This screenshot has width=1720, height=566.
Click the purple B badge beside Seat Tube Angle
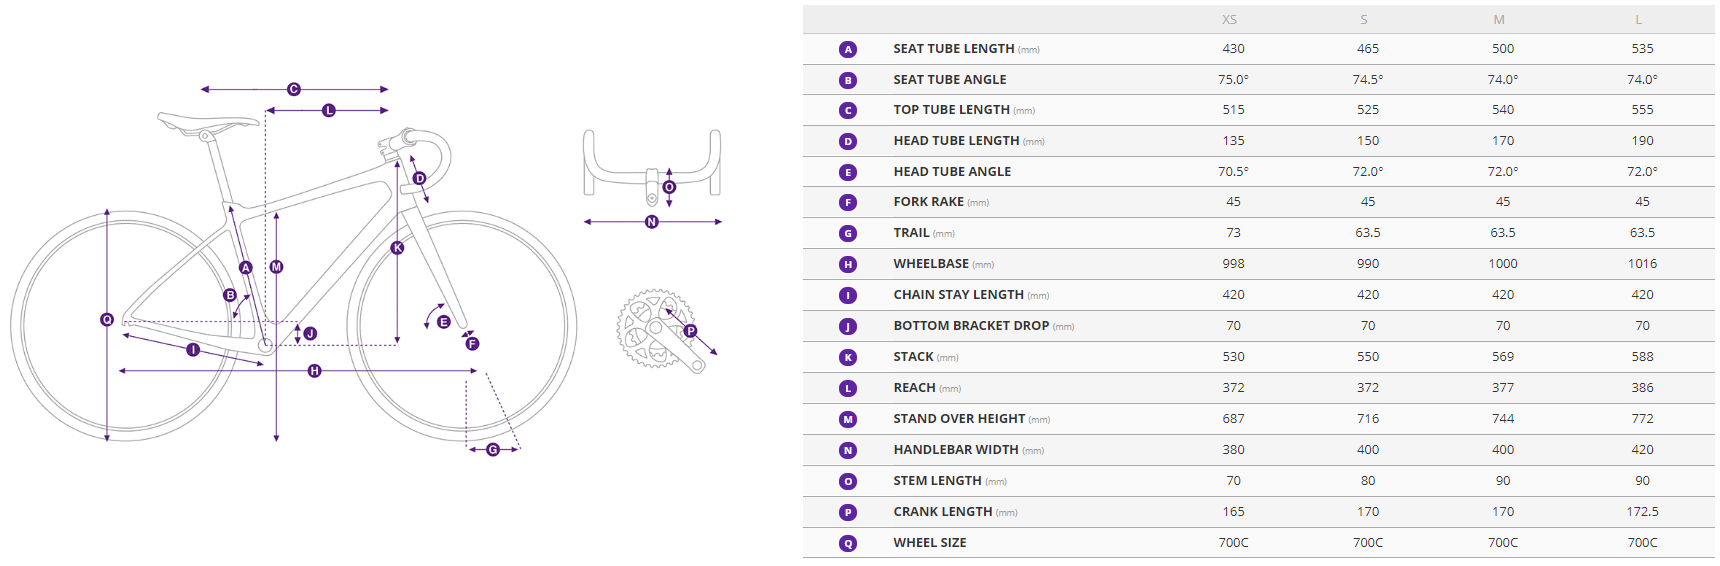point(848,80)
